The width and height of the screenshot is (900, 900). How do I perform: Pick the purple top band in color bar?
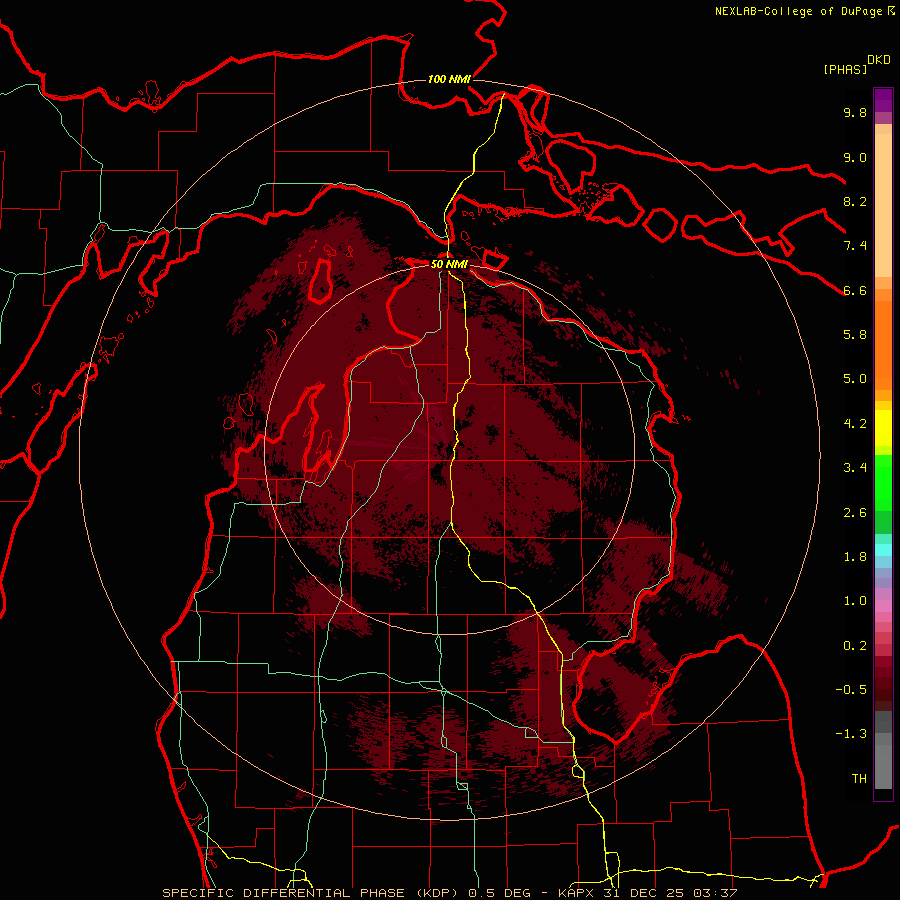883,100
